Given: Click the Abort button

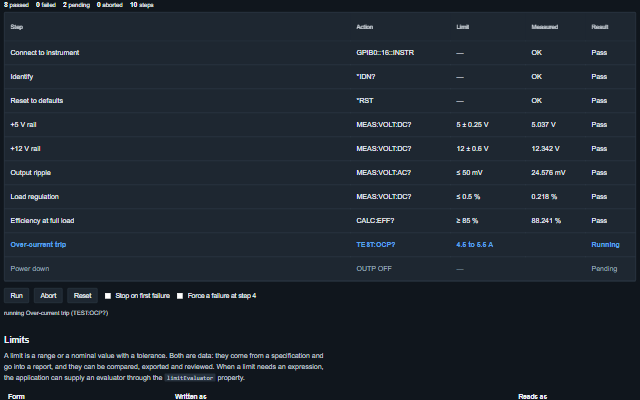Looking at the screenshot, I should pyautogui.click(x=48, y=296).
